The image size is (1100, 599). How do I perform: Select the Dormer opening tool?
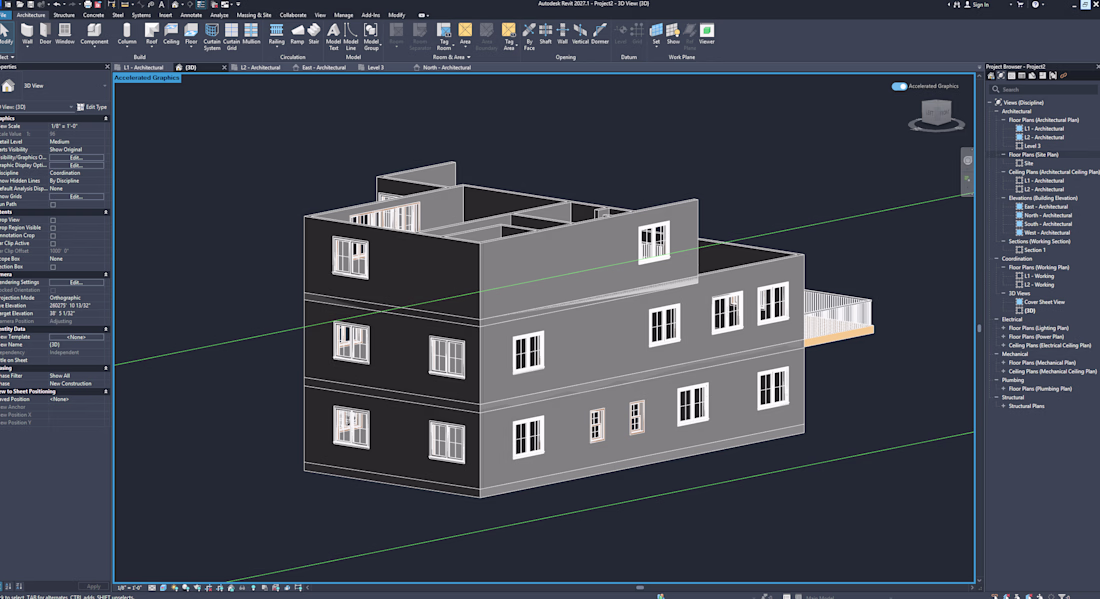[600, 34]
